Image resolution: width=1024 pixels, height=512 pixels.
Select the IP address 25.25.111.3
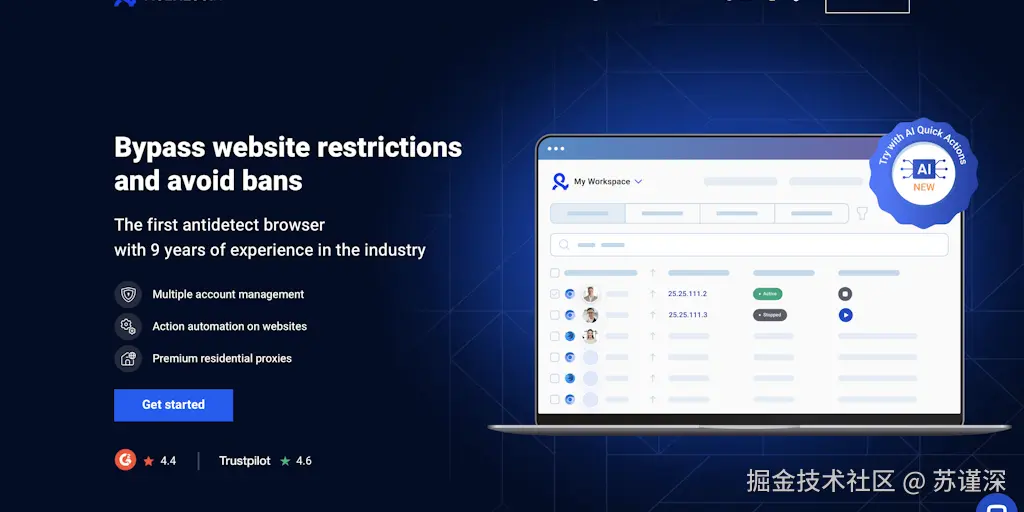[687, 315]
